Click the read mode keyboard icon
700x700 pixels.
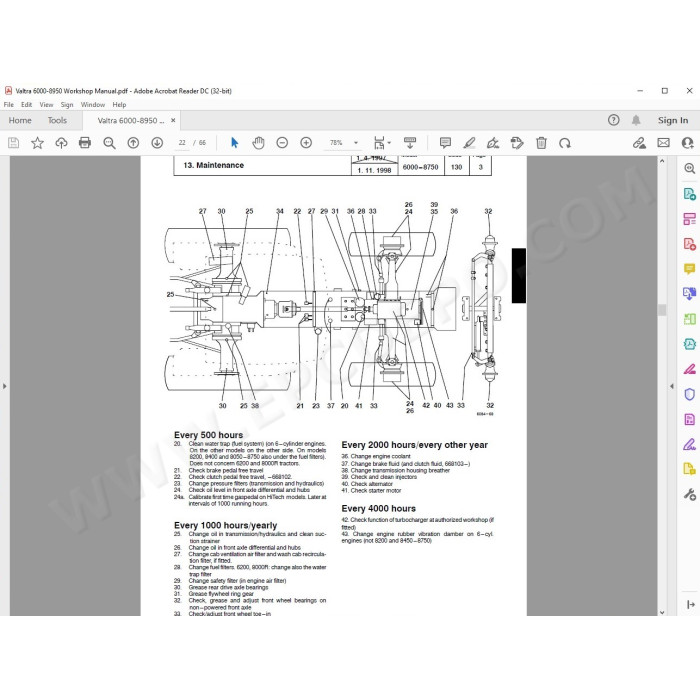410,143
